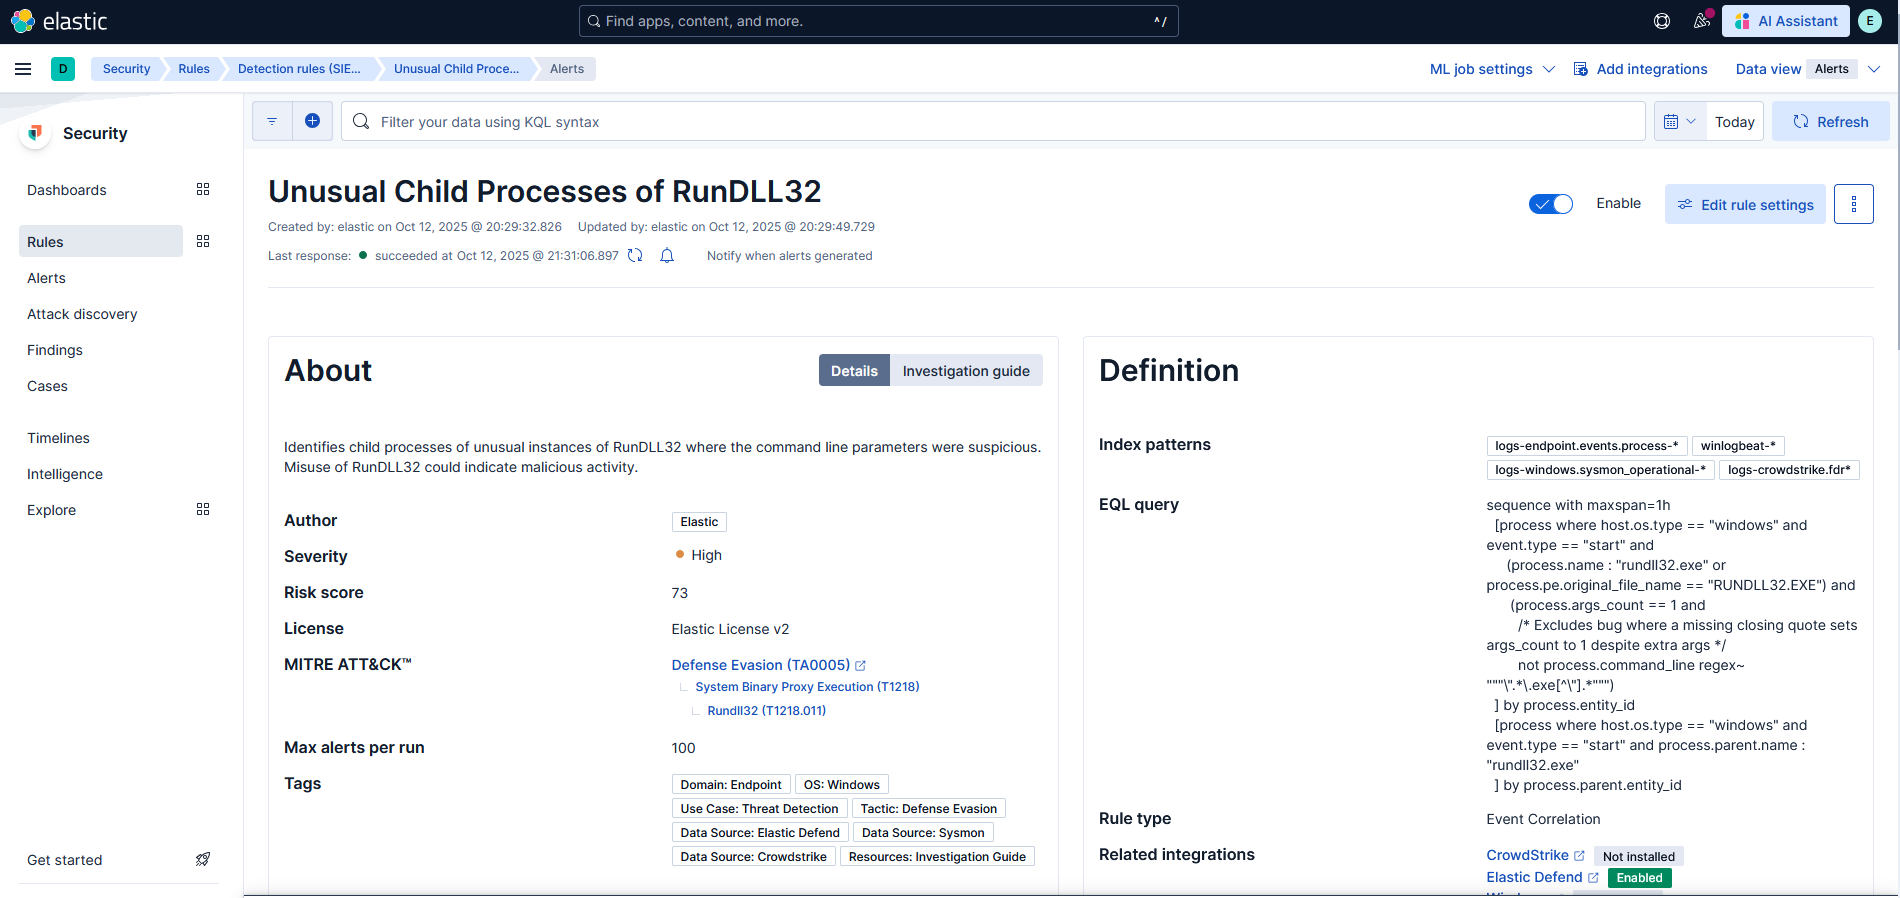The width and height of the screenshot is (1900, 898).
Task: Click the Get started rocket icon
Action: coord(203,860)
